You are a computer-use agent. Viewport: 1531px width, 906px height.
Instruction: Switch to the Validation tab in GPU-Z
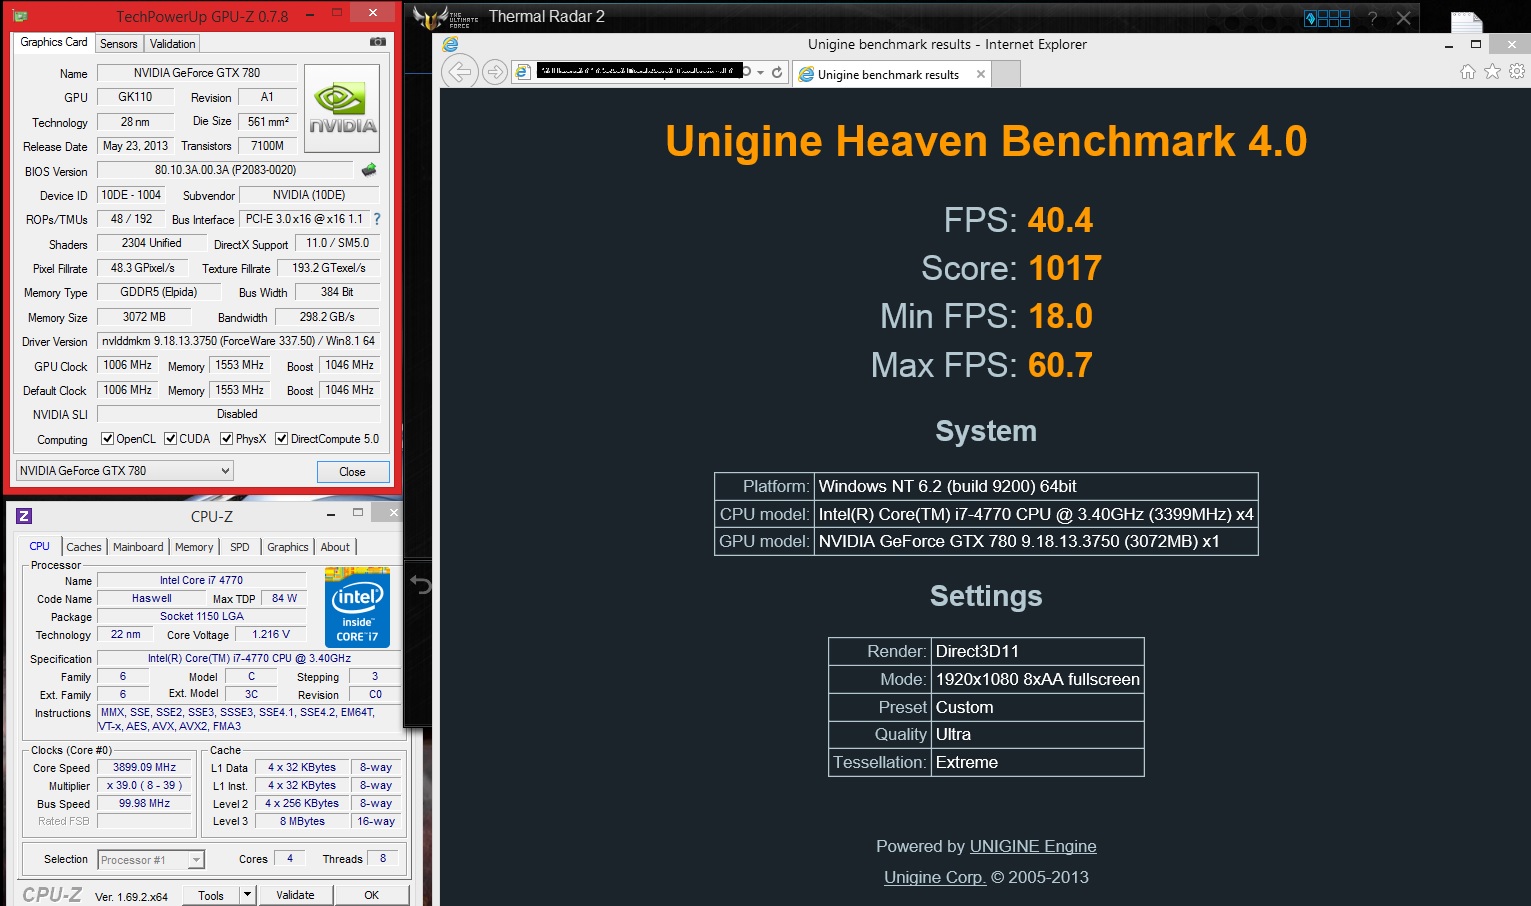(x=173, y=44)
